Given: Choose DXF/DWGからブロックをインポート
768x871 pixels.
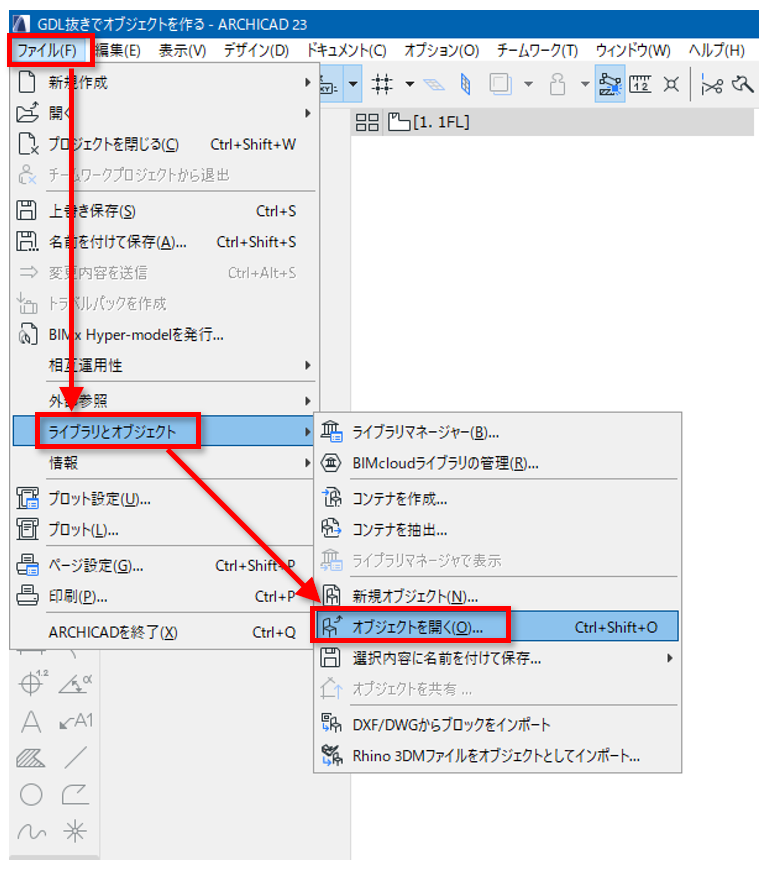Looking at the screenshot, I should tap(498, 725).
